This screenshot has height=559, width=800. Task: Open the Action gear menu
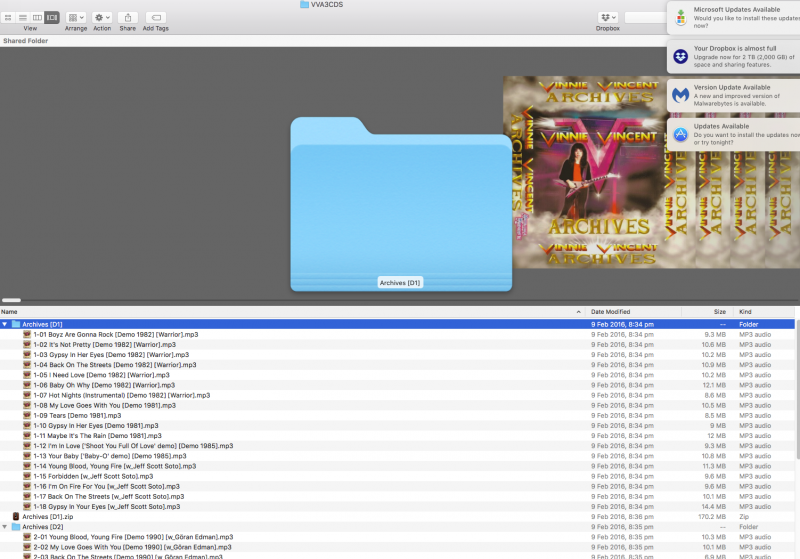[102, 18]
